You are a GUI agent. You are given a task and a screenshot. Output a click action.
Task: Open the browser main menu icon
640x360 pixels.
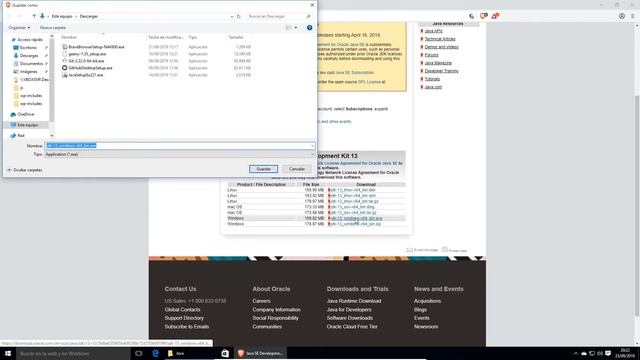(633, 16)
